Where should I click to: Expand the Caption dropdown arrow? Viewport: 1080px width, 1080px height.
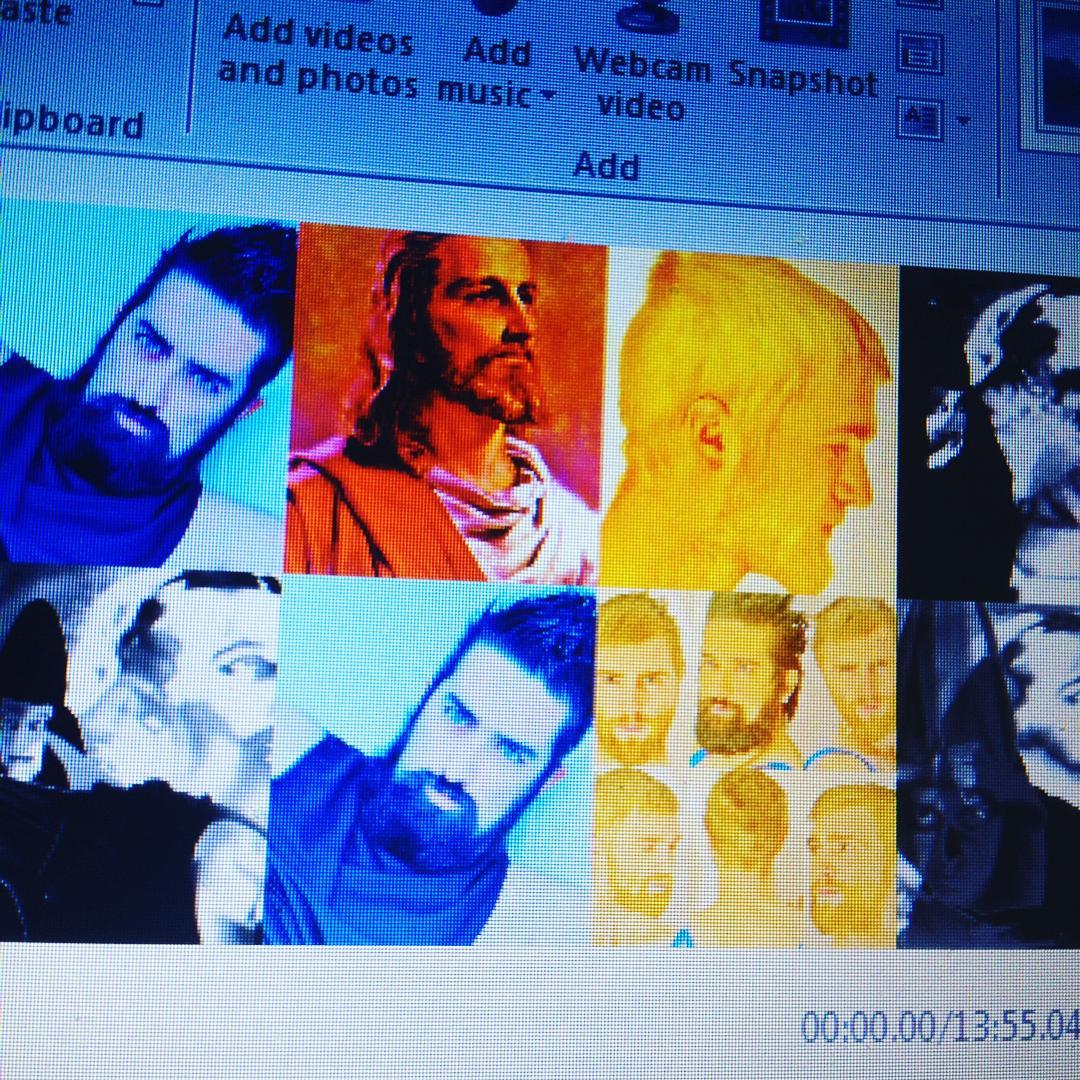[963, 121]
